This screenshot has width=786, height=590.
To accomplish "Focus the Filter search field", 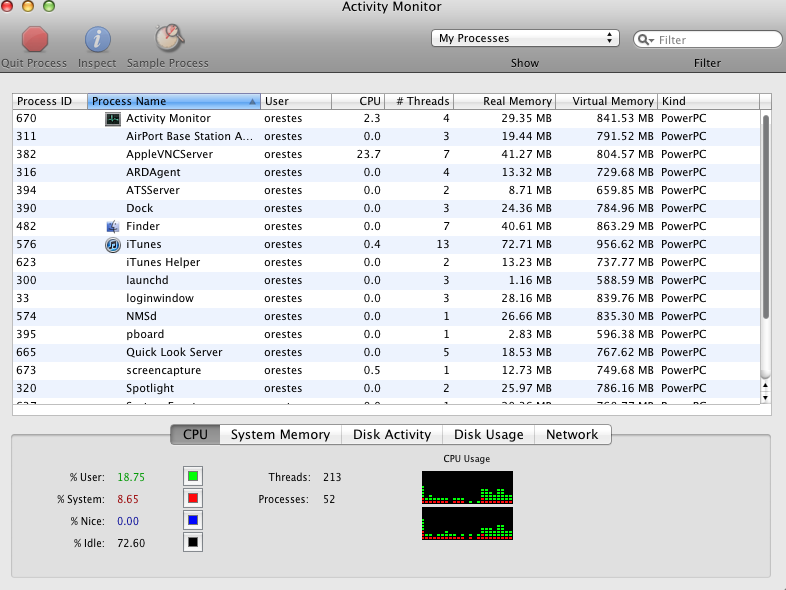I will [x=707, y=40].
